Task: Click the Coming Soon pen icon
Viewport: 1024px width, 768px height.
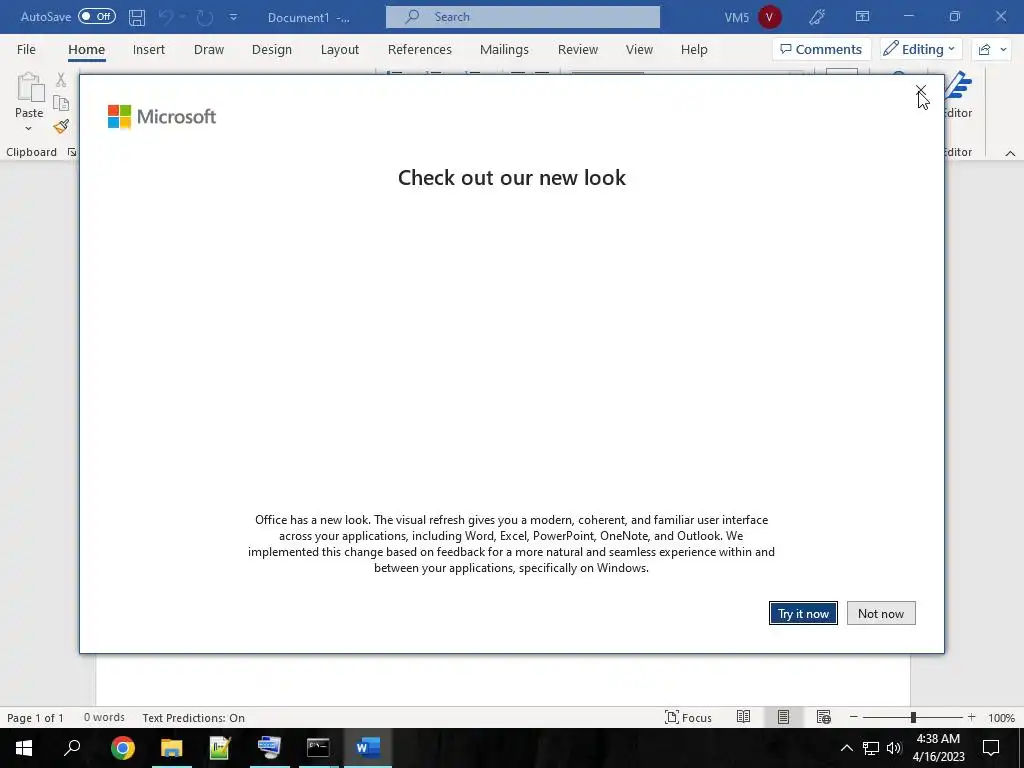Action: (x=817, y=17)
